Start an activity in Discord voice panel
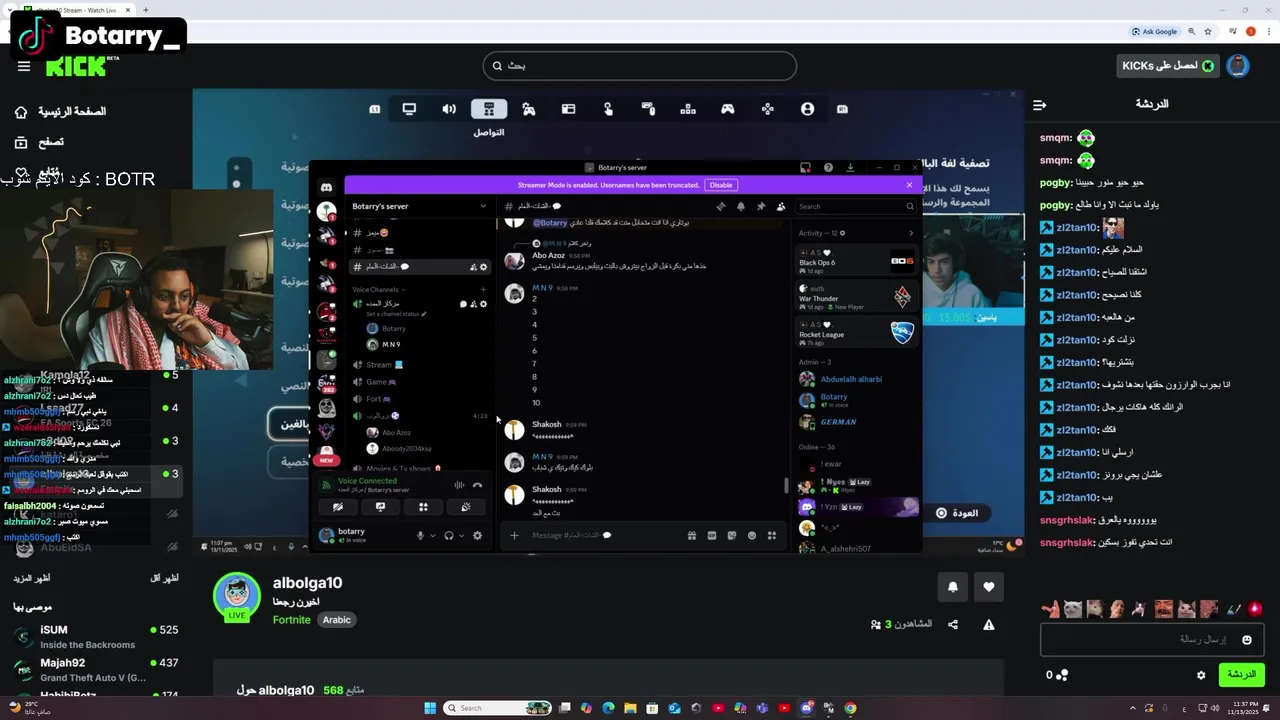Image resolution: width=1280 pixels, height=720 pixels. pos(423,507)
